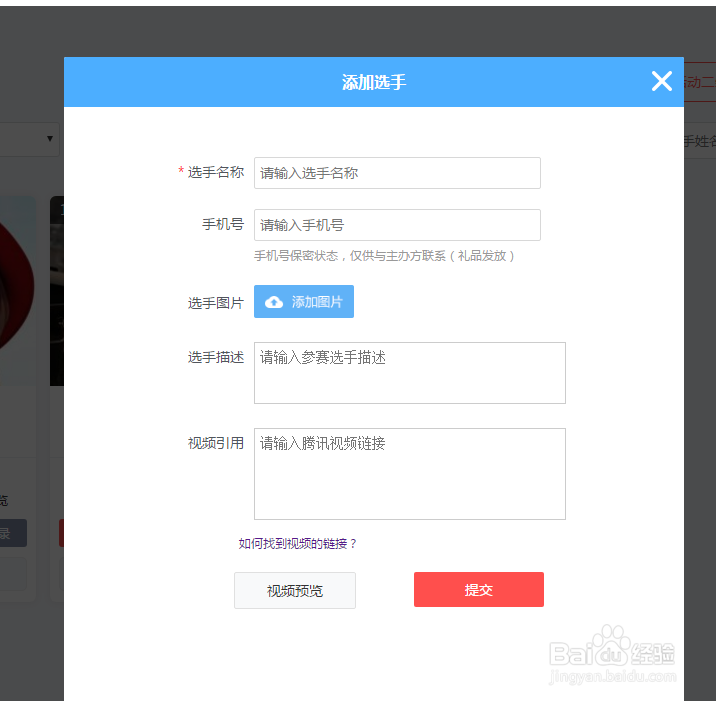Click the cloud upload icon

coord(274,302)
